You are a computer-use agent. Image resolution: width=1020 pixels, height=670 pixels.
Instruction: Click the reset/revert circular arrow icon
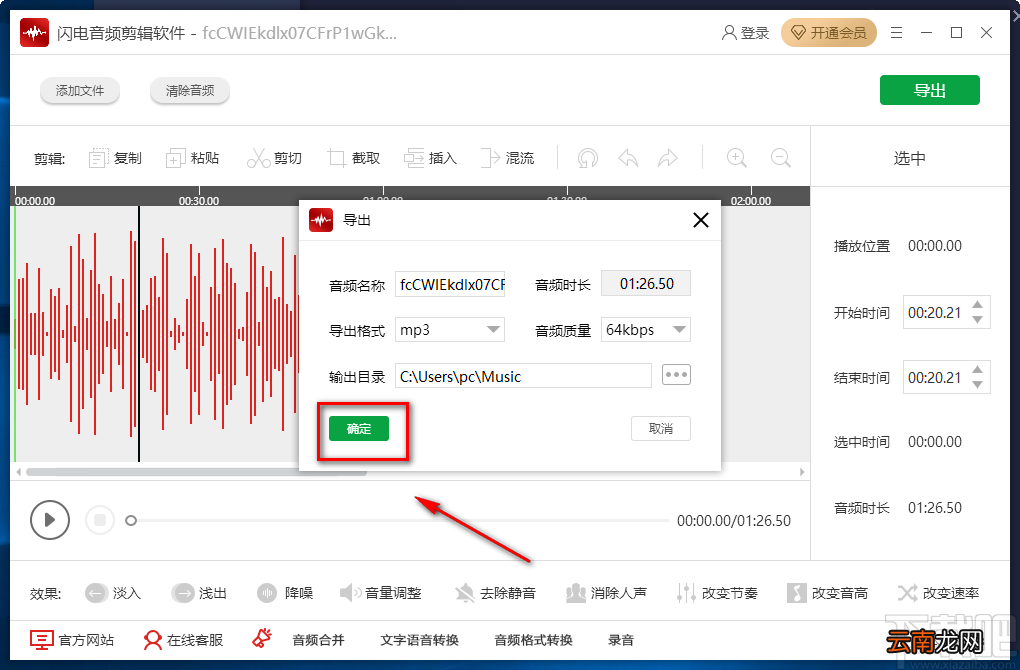tap(587, 158)
